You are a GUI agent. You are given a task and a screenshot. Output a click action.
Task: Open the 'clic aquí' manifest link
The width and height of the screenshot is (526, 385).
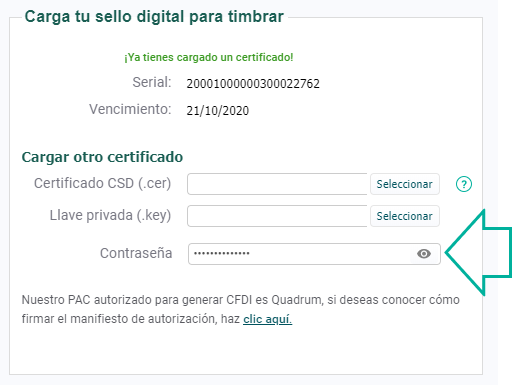(267, 319)
